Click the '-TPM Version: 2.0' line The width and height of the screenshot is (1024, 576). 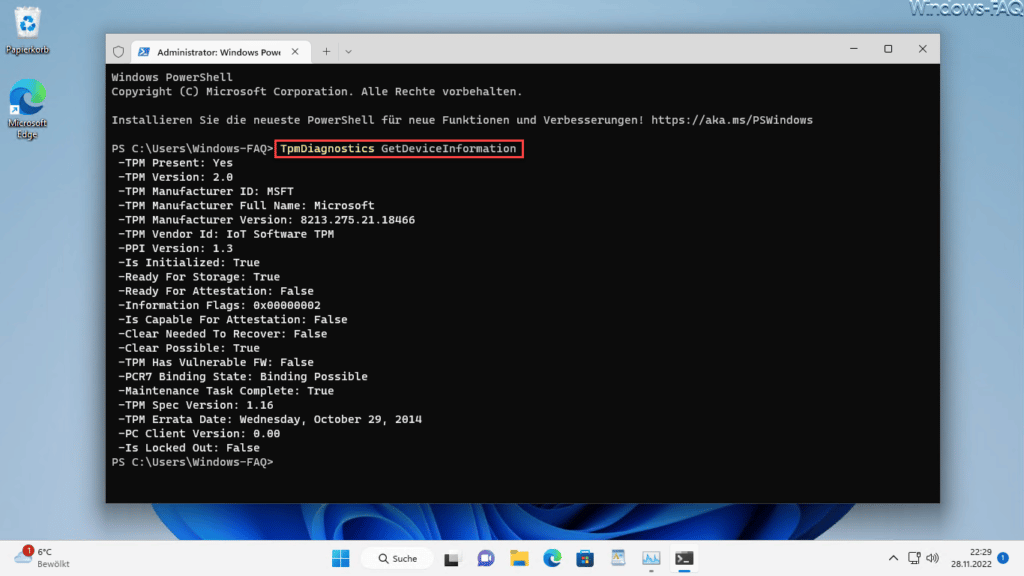(x=175, y=178)
